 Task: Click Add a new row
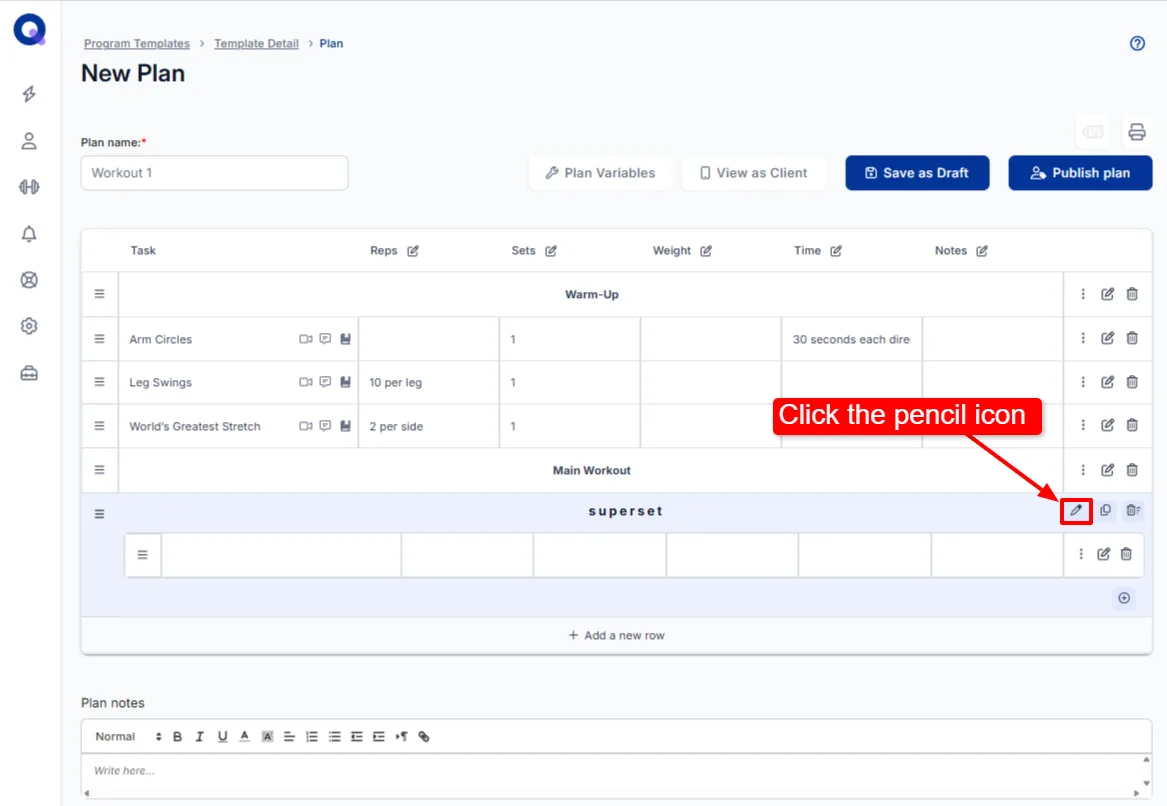616,635
